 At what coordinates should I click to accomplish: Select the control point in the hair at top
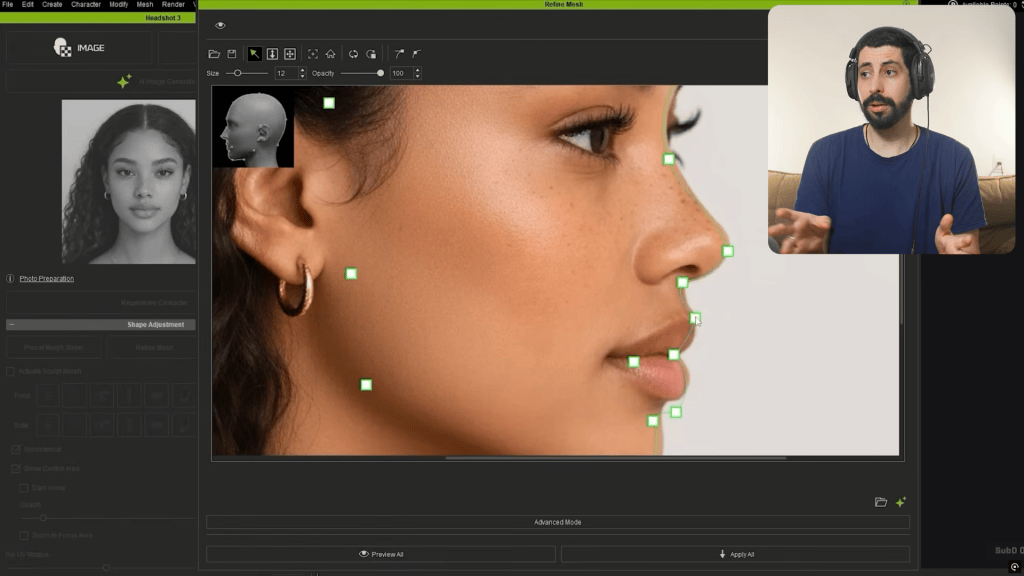click(x=329, y=103)
